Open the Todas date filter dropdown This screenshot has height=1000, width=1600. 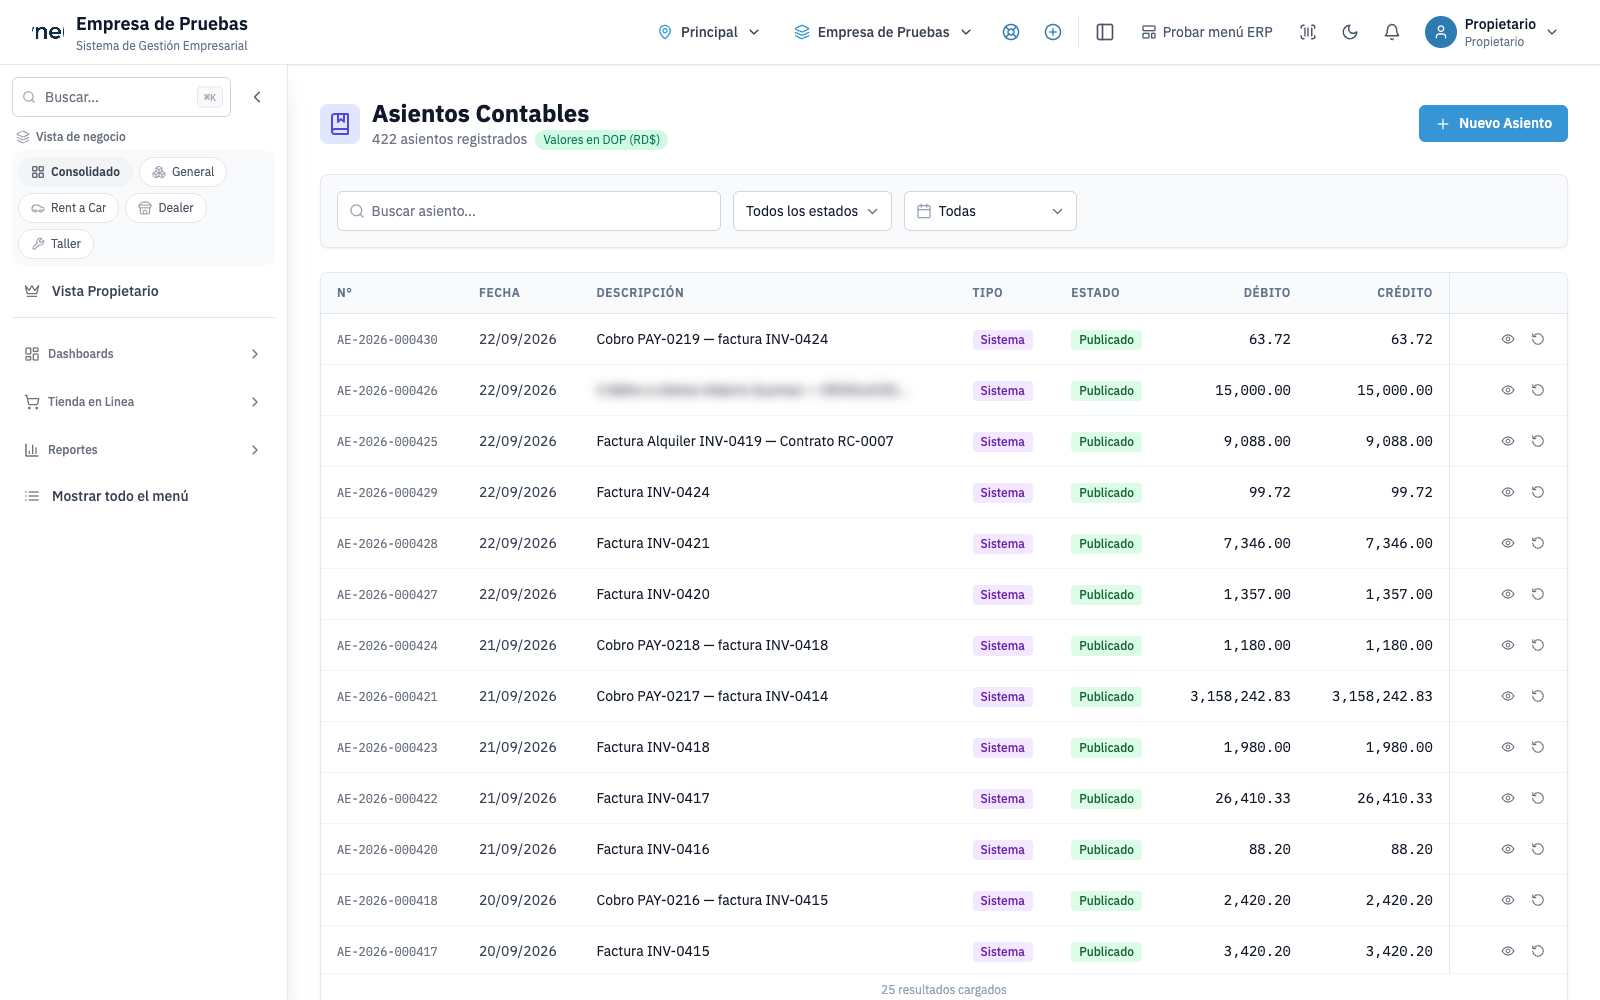pyautogui.click(x=990, y=211)
